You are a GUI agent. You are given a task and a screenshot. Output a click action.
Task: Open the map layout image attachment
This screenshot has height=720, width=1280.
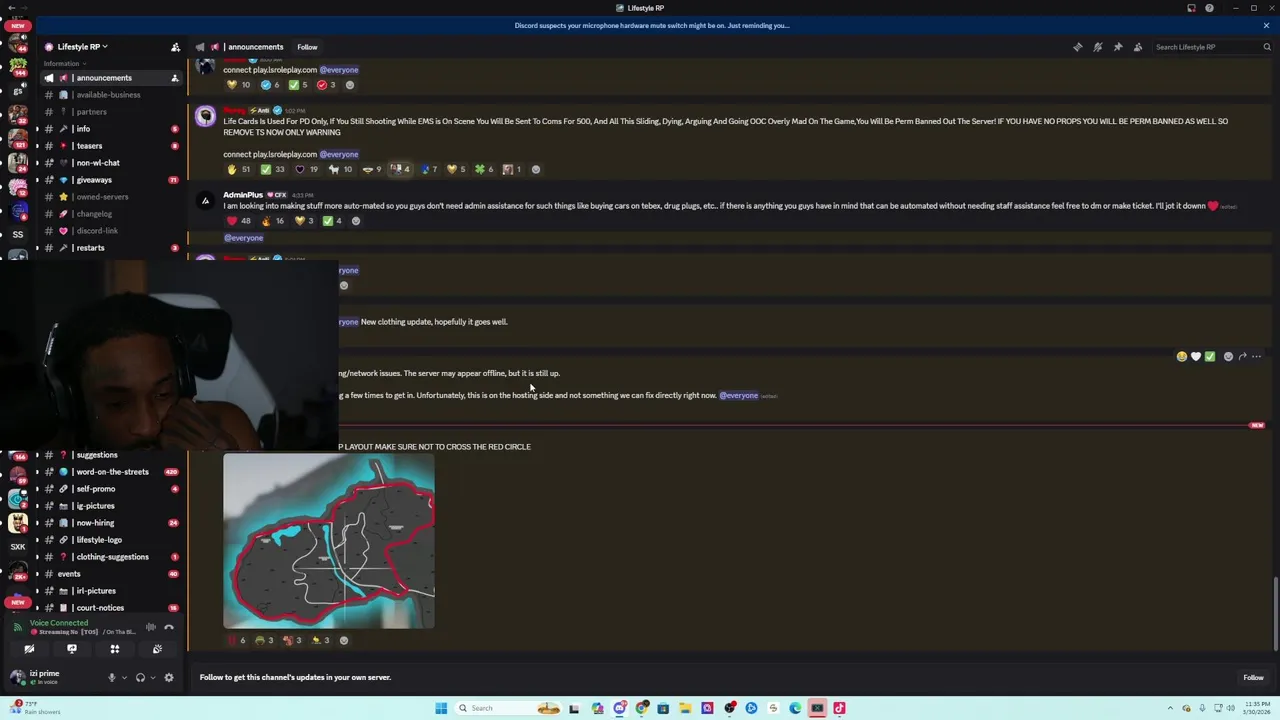coord(329,541)
